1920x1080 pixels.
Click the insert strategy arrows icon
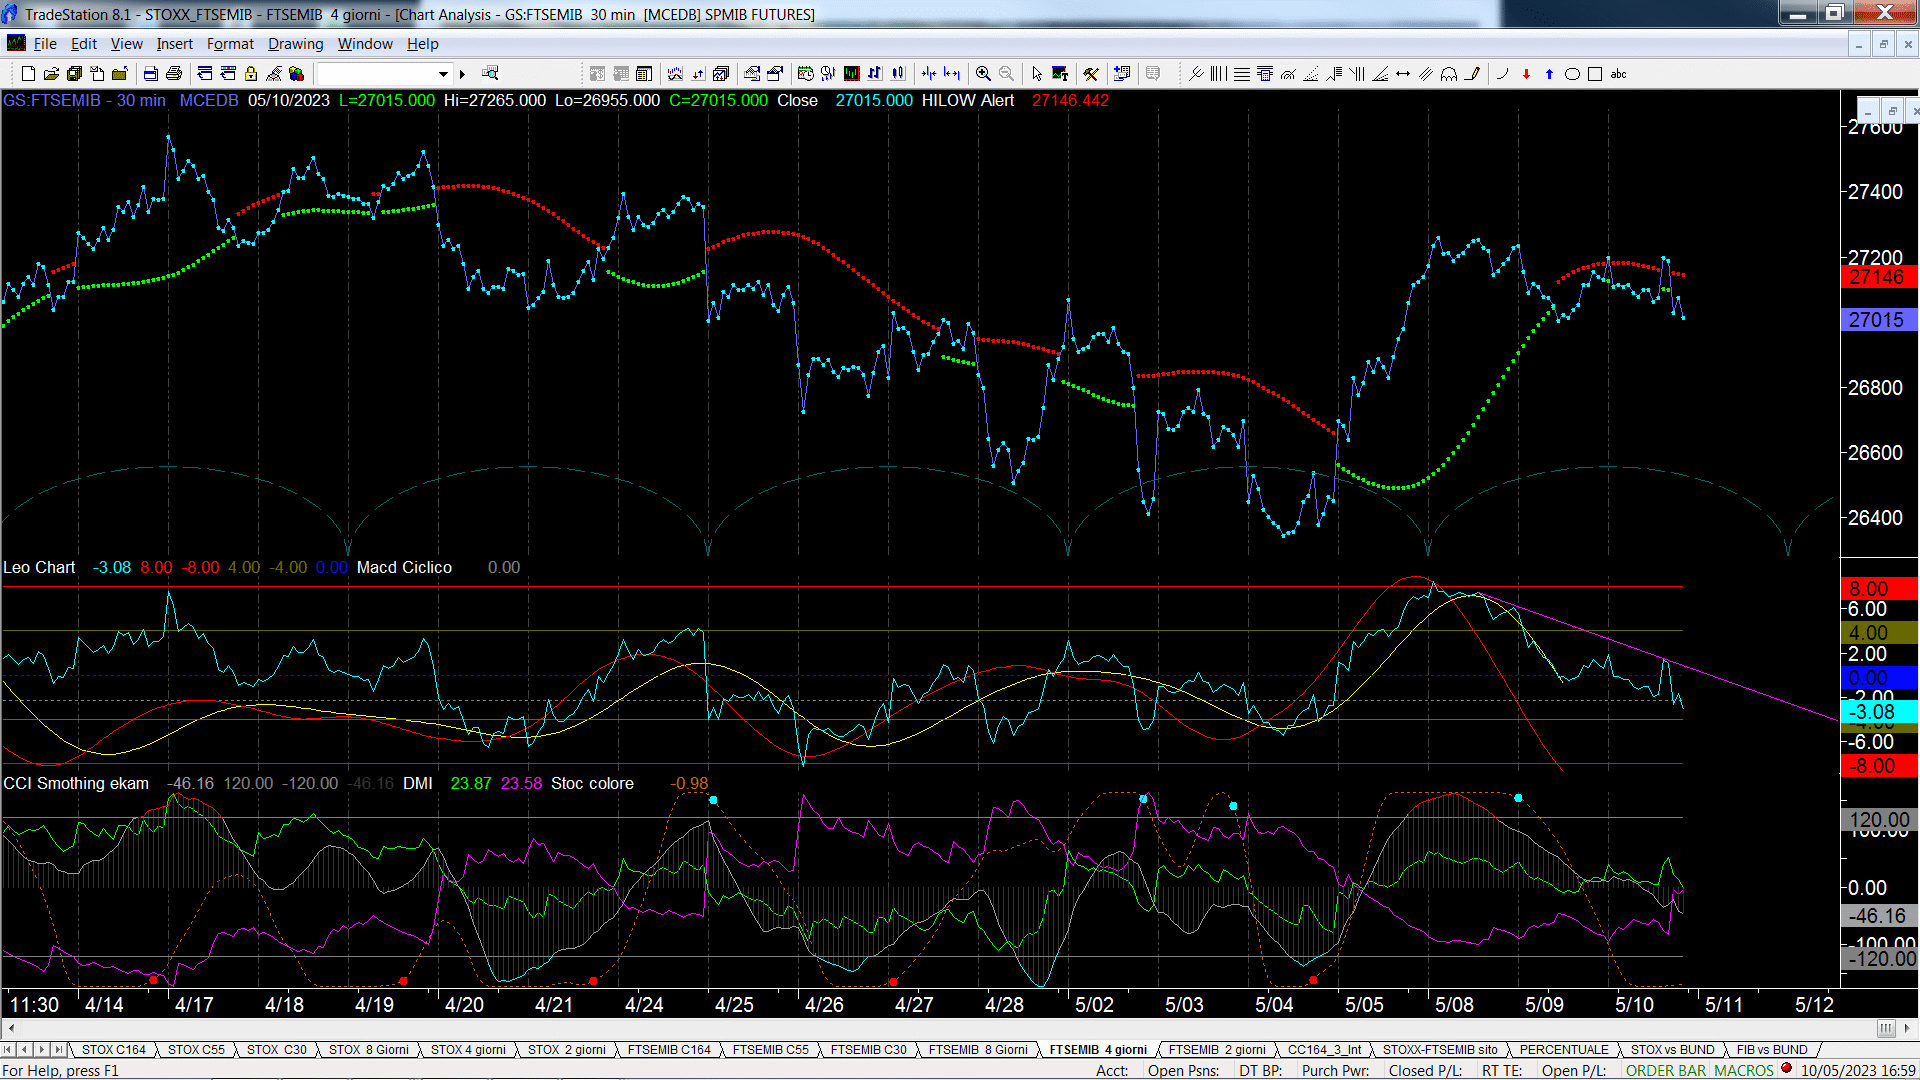(698, 74)
